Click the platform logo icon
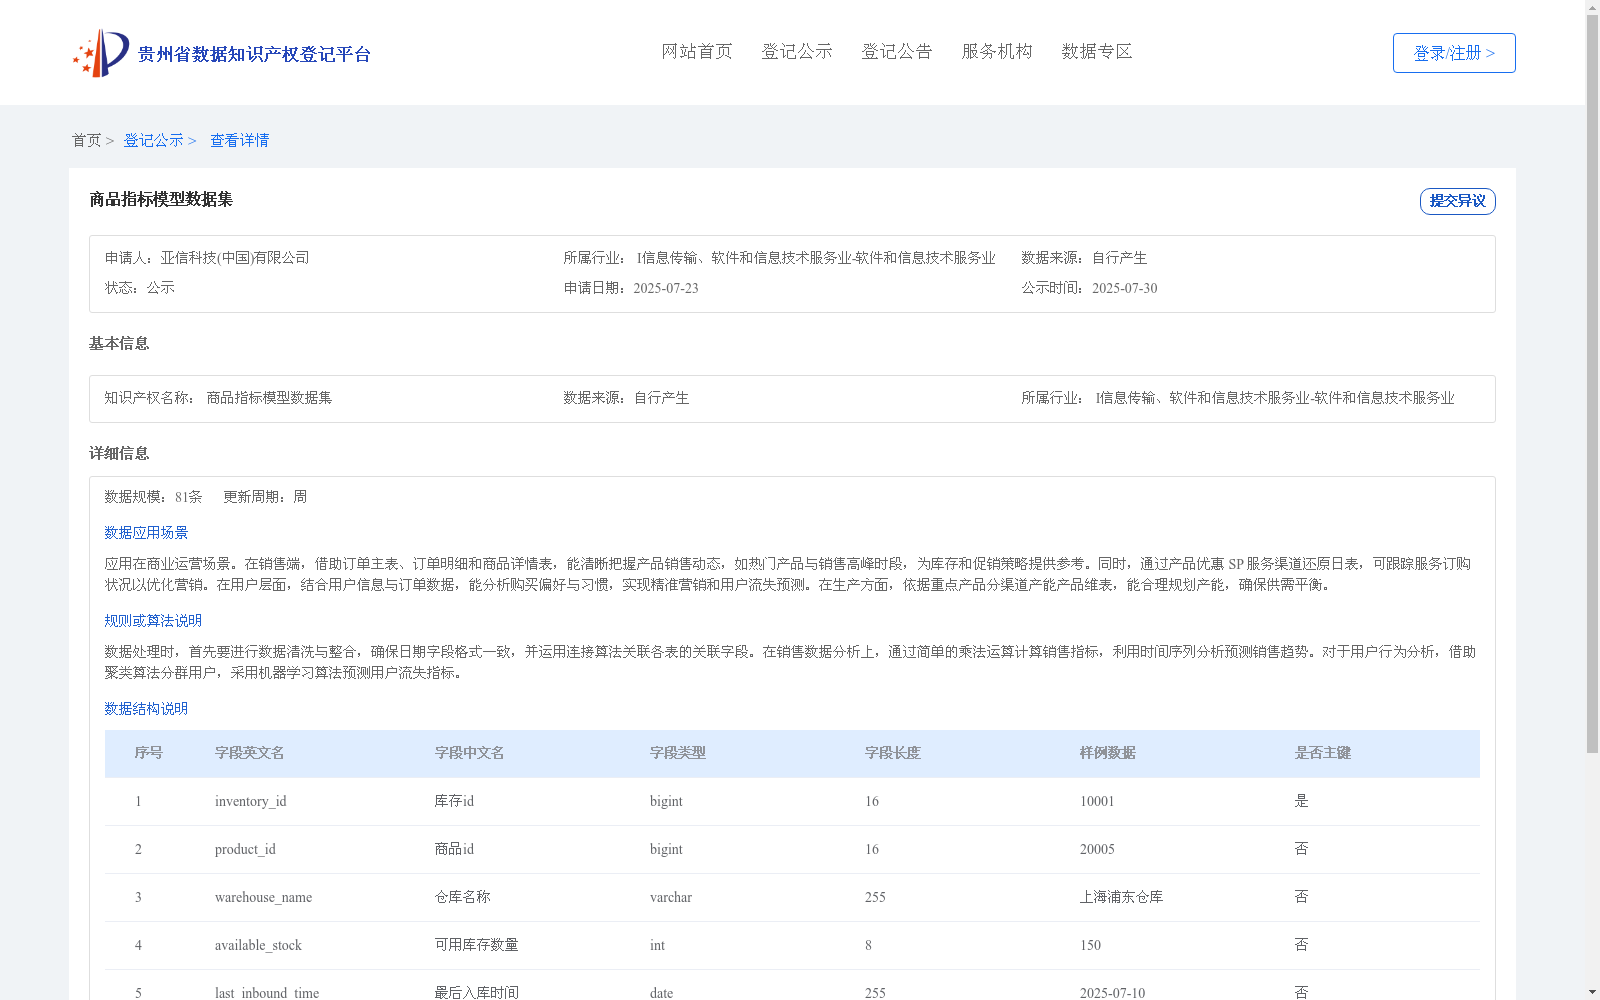 click(x=100, y=53)
